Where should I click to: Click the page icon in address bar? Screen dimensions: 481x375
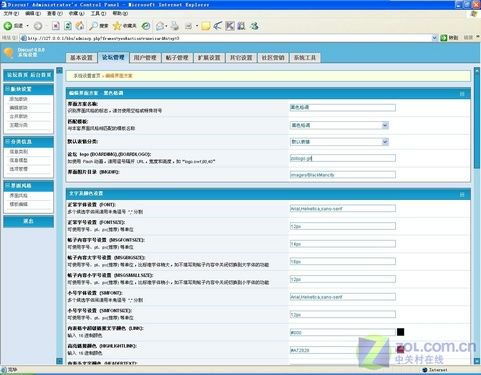pyautogui.click(x=24, y=38)
